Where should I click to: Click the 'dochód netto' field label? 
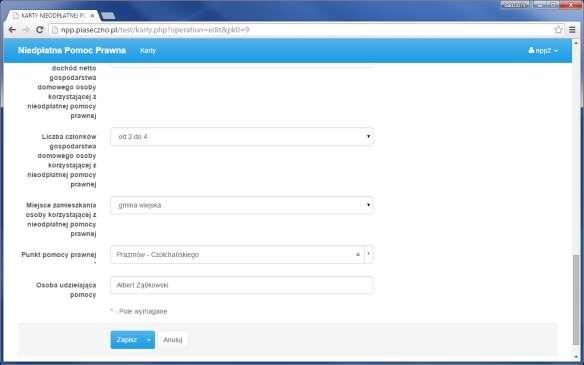tap(62, 92)
